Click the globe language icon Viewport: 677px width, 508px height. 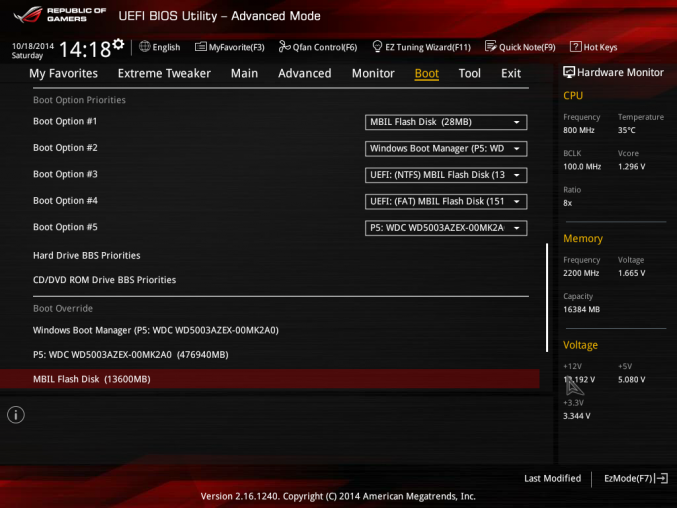click(145, 47)
